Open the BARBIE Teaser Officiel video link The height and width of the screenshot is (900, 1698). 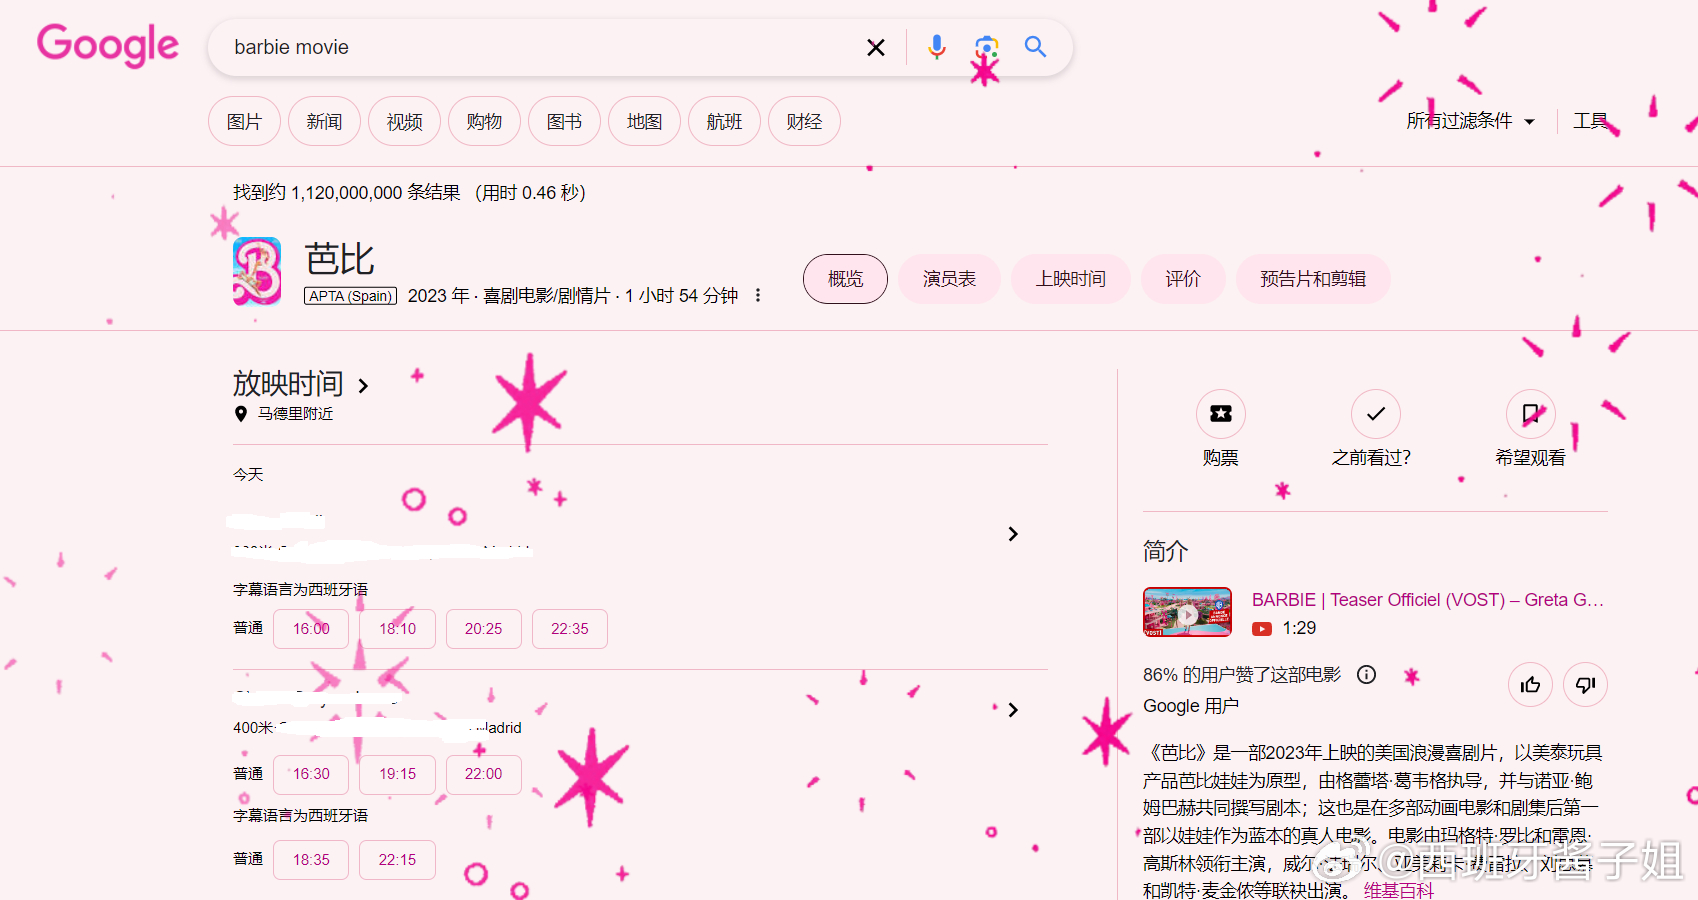click(x=1428, y=600)
